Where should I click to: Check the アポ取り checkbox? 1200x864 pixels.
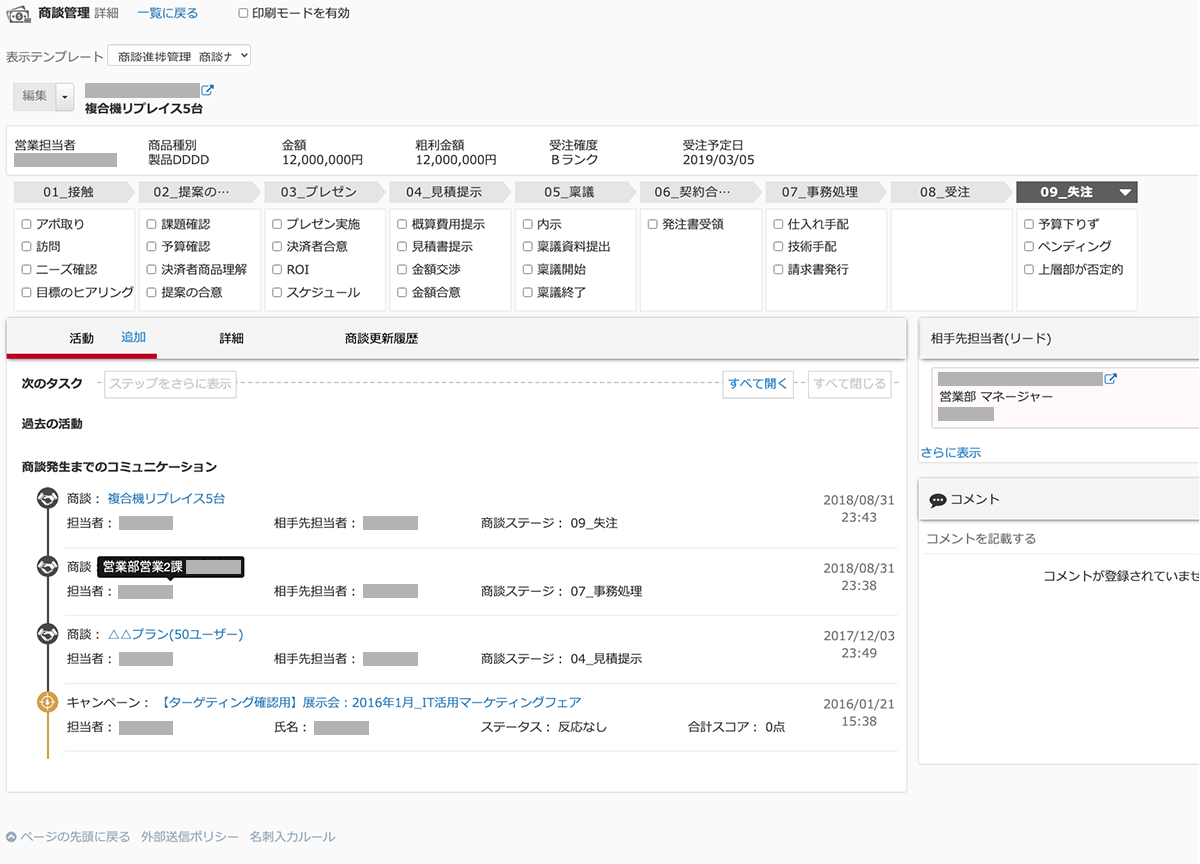(27, 224)
